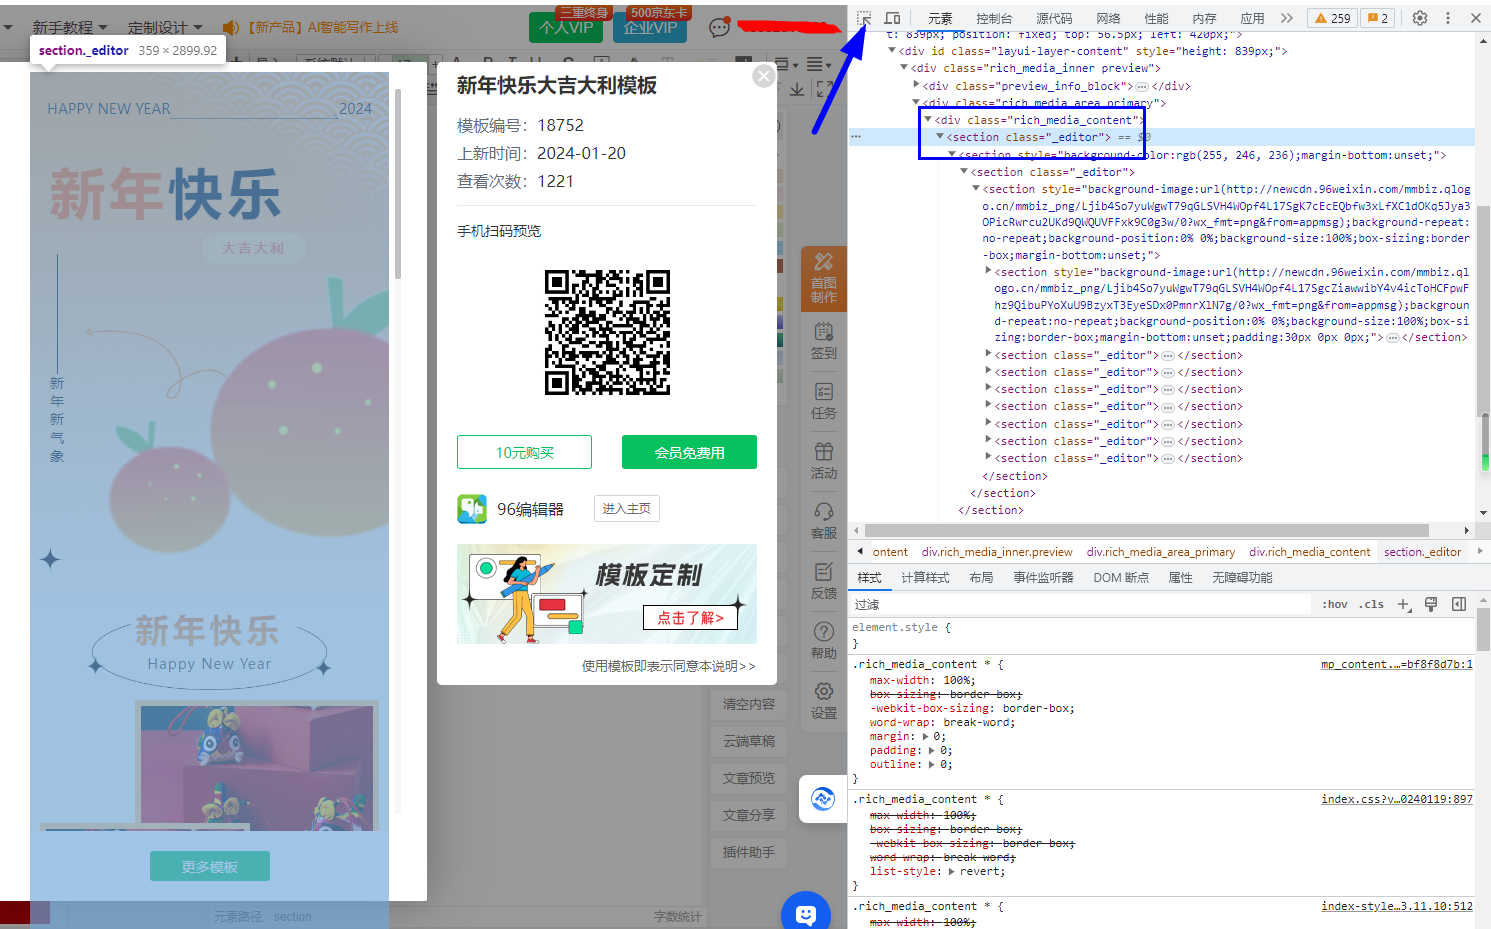1491x929 pixels.
Task: Open the 定制设计 dropdown menu
Action: coord(165,28)
